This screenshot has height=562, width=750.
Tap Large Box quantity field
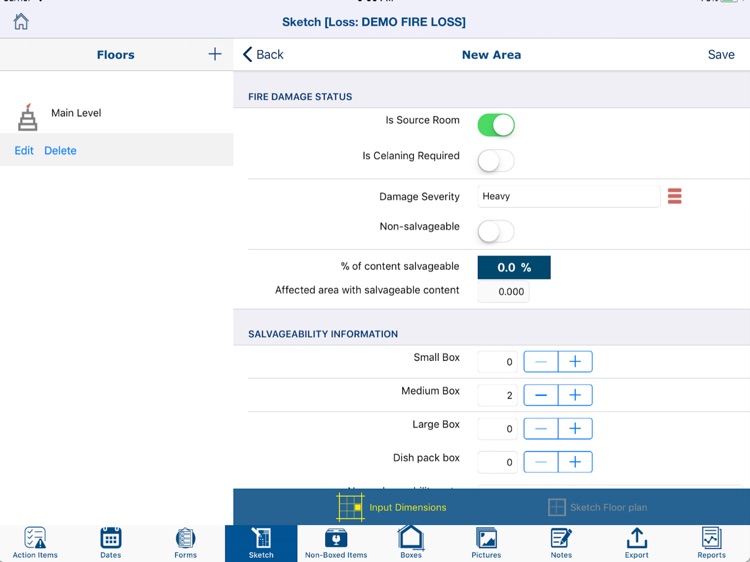click(497, 429)
